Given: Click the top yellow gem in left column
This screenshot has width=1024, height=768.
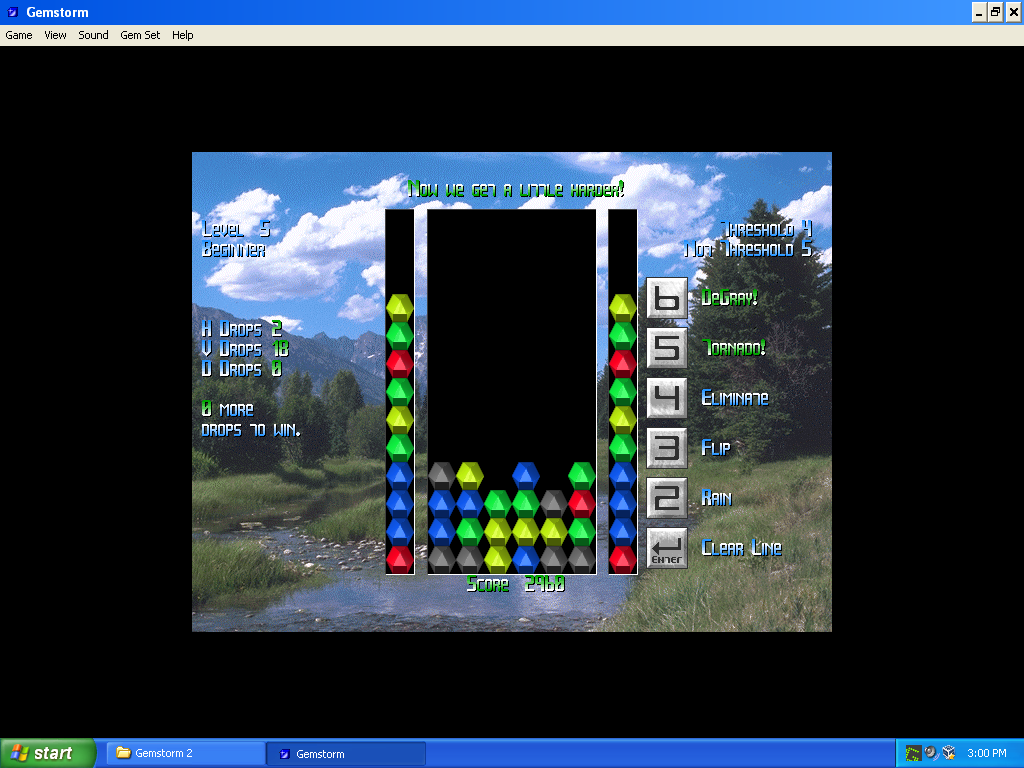Looking at the screenshot, I should tap(400, 307).
